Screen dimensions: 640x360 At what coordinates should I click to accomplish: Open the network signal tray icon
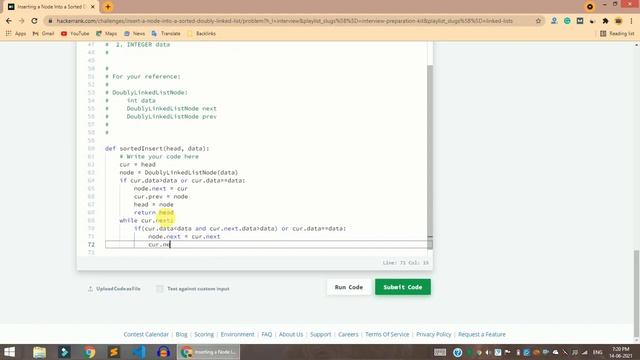point(585,352)
